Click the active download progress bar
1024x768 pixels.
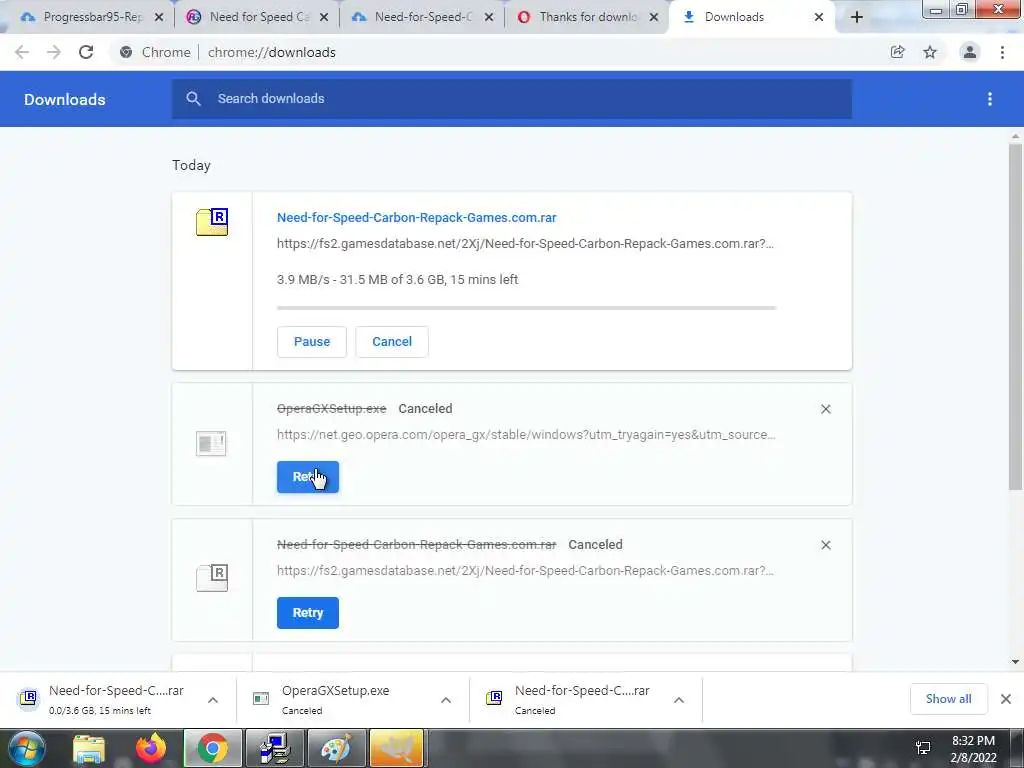[x=526, y=308]
